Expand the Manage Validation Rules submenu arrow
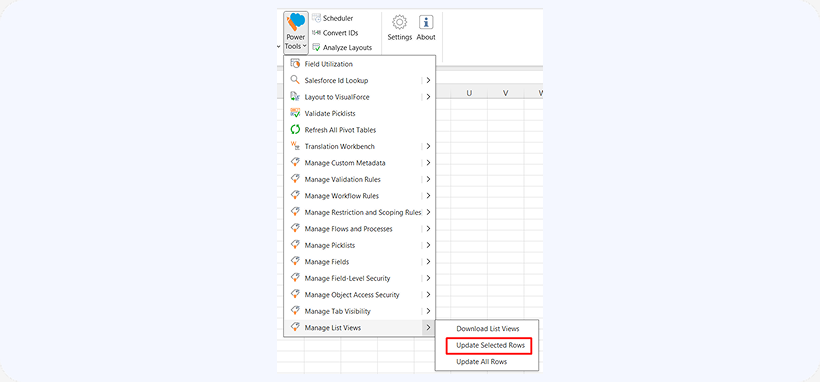The image size is (820, 382). (428, 179)
